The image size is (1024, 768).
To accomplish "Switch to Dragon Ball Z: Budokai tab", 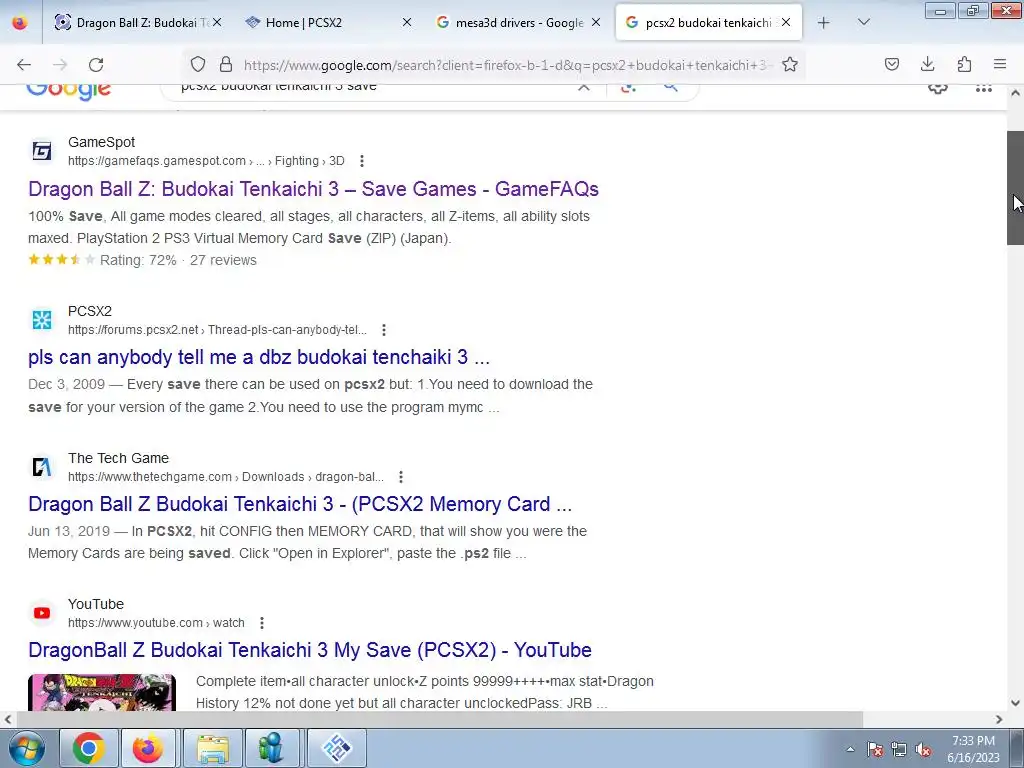I will click(136, 22).
